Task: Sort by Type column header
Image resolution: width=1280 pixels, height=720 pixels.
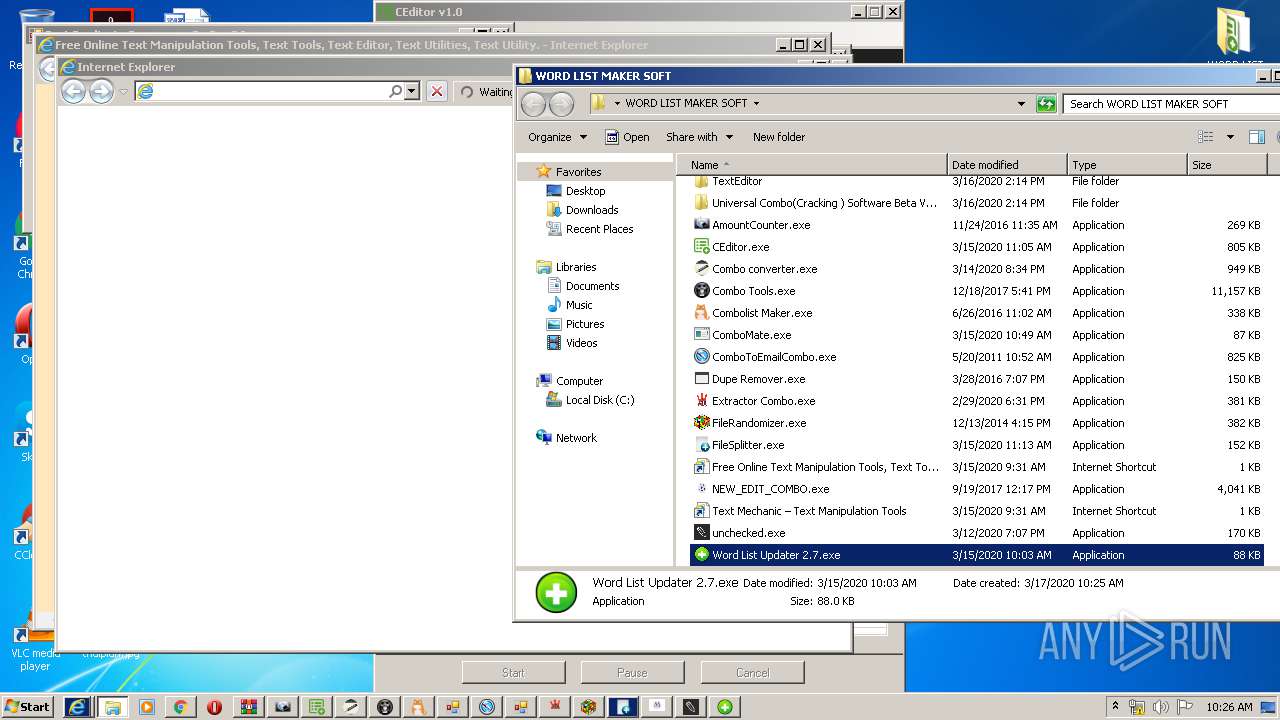Action: 1127,165
